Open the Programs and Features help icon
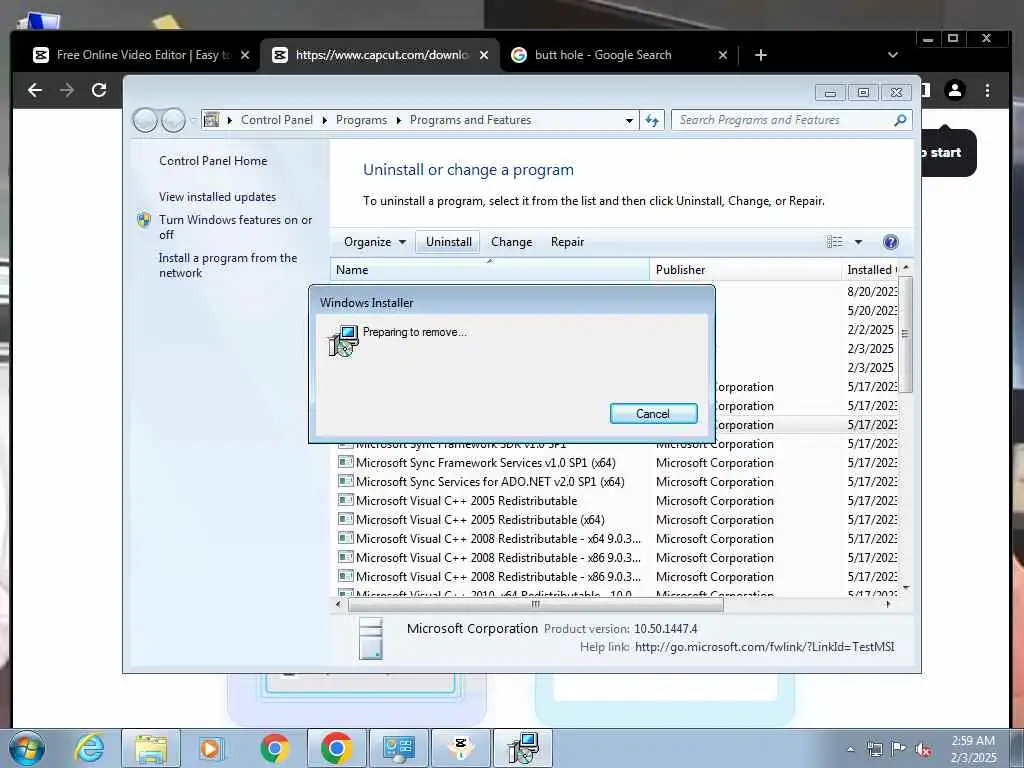Viewport: 1024px width, 768px height. 890,242
